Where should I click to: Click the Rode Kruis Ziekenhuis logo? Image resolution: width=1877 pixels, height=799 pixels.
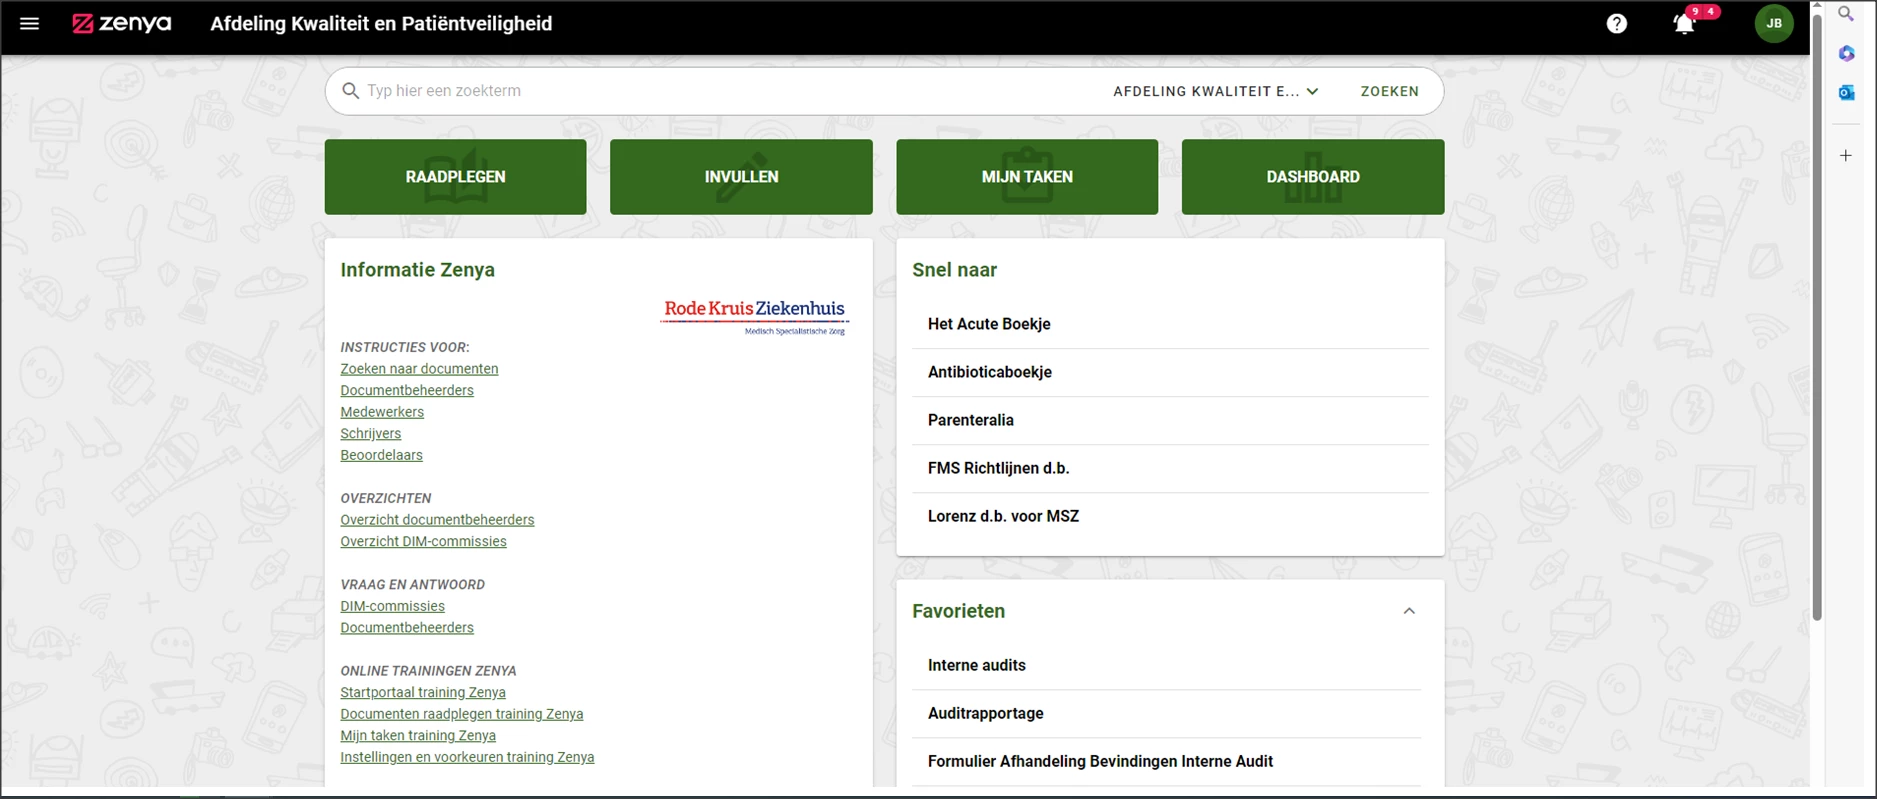(x=755, y=316)
